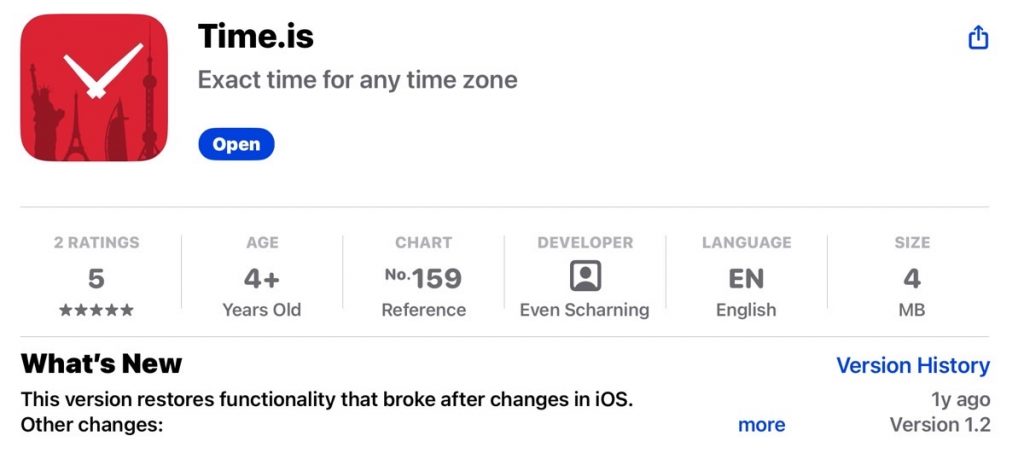
Task: Tap the 4 MB size cell
Action: point(911,278)
